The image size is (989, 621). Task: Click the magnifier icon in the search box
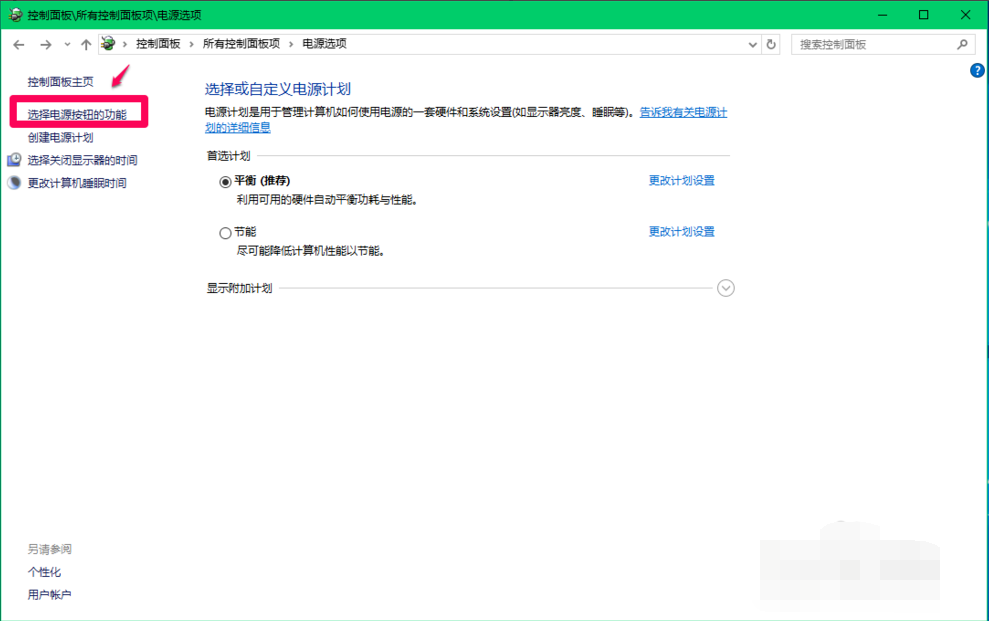[x=962, y=45]
